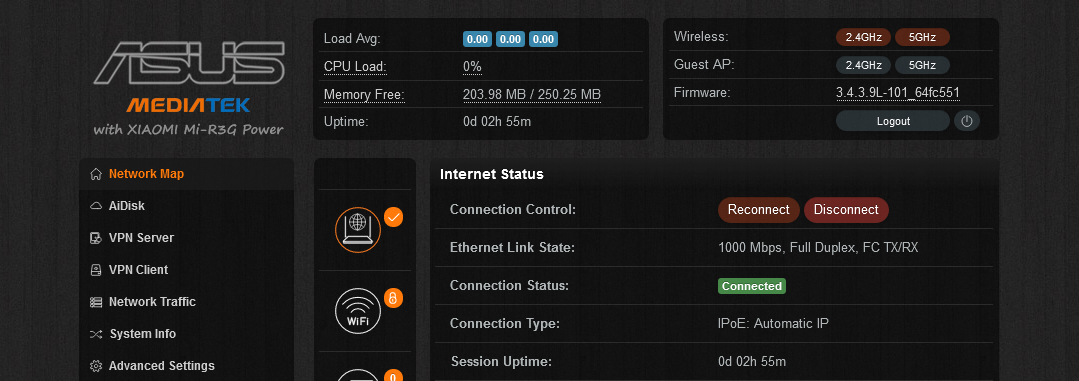
Task: Click the Disconnect button
Action: point(846,210)
